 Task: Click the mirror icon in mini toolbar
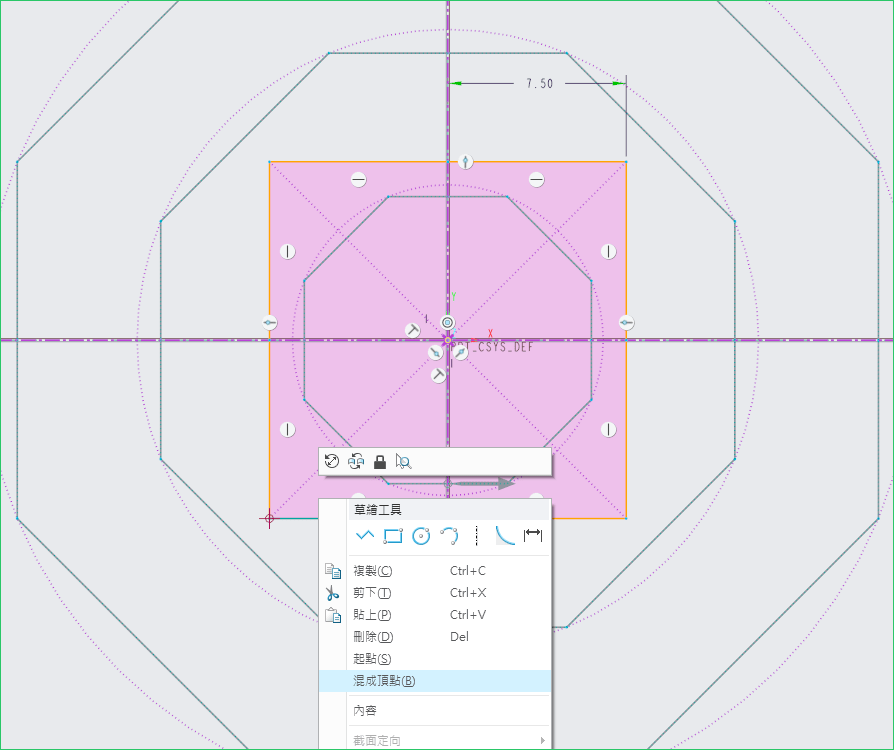[356, 461]
